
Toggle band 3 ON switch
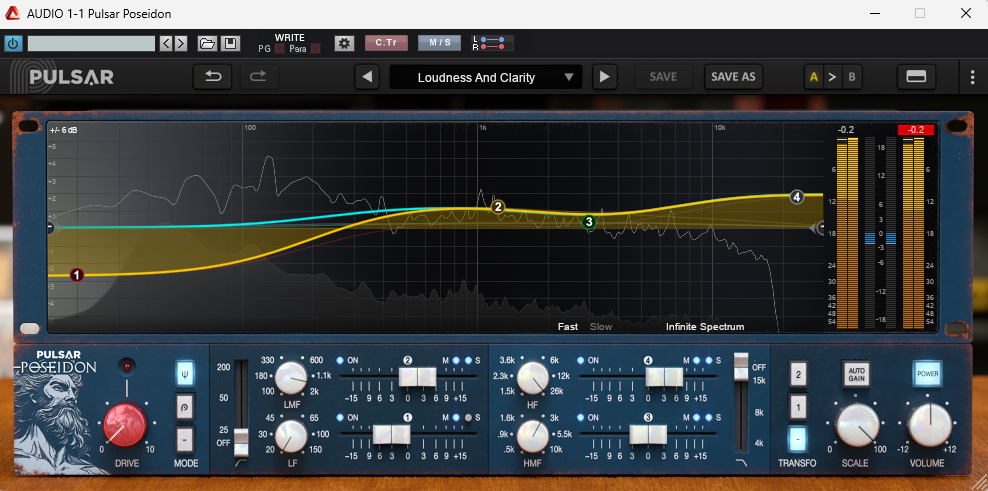pyautogui.click(x=582, y=417)
